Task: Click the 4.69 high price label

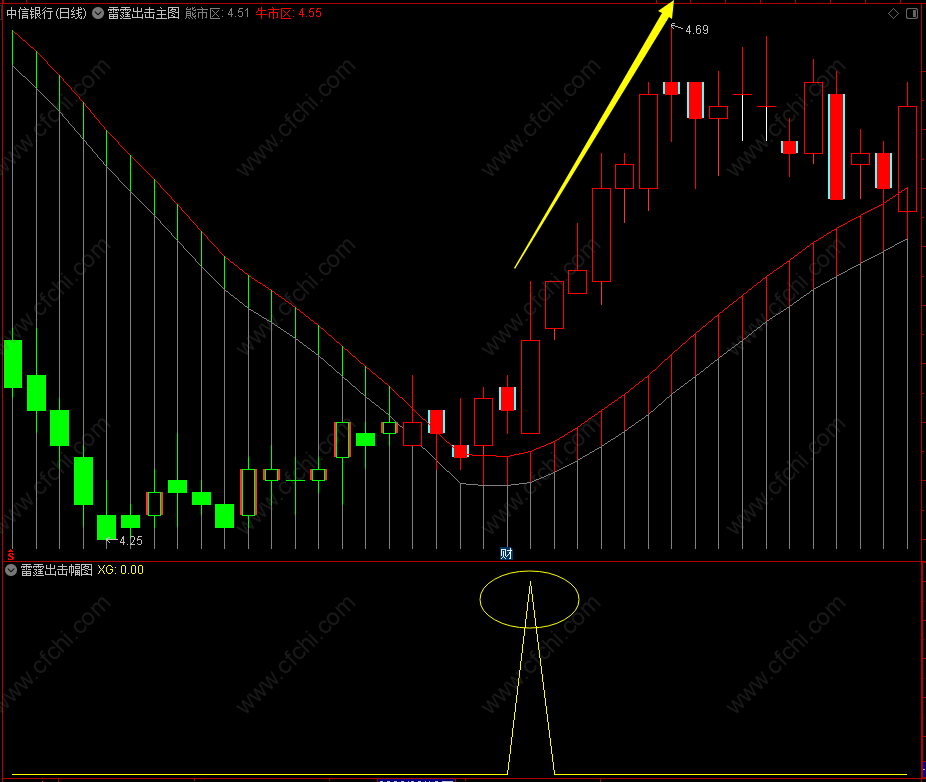Action: point(696,30)
